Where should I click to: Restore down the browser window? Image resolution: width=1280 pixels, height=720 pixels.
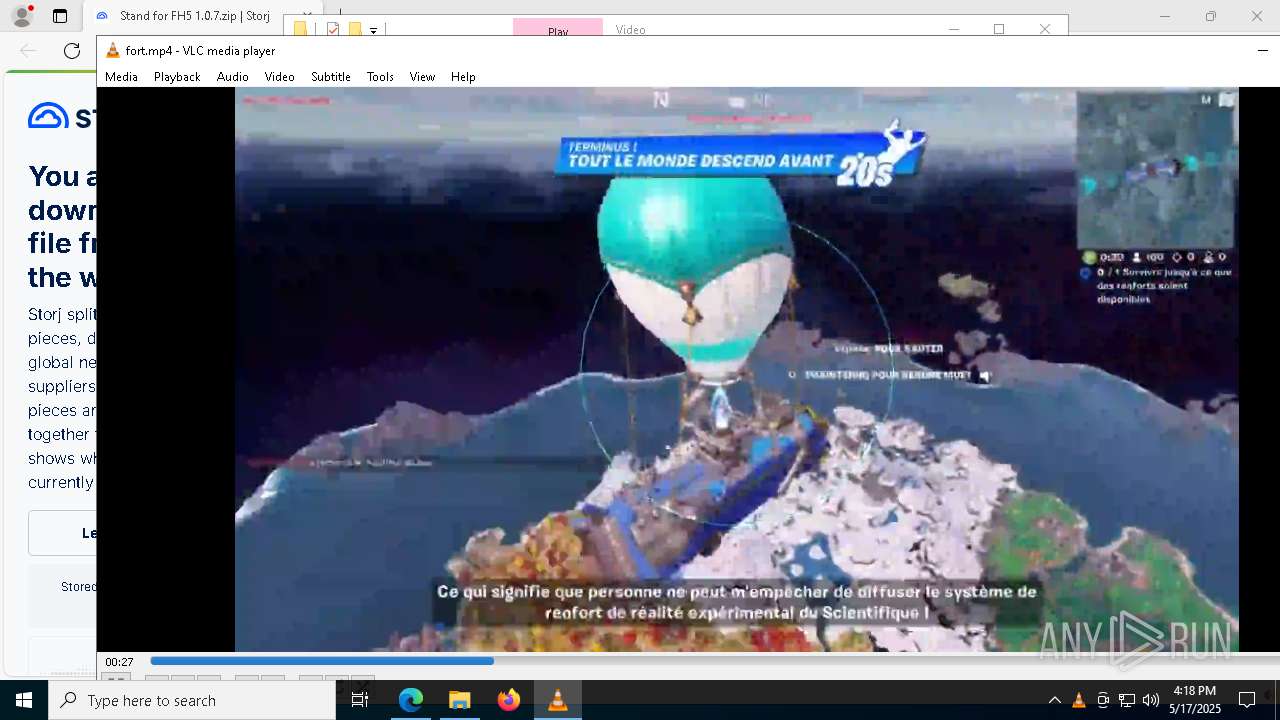coord(1211,16)
